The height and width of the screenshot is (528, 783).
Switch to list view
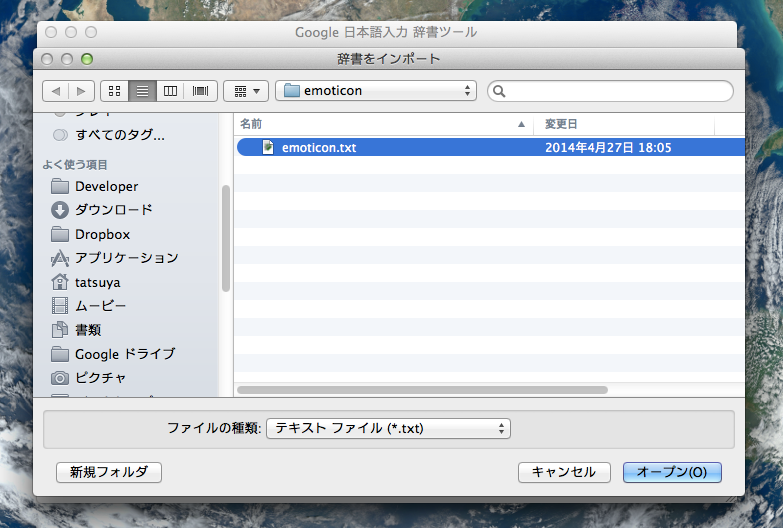tap(143, 91)
